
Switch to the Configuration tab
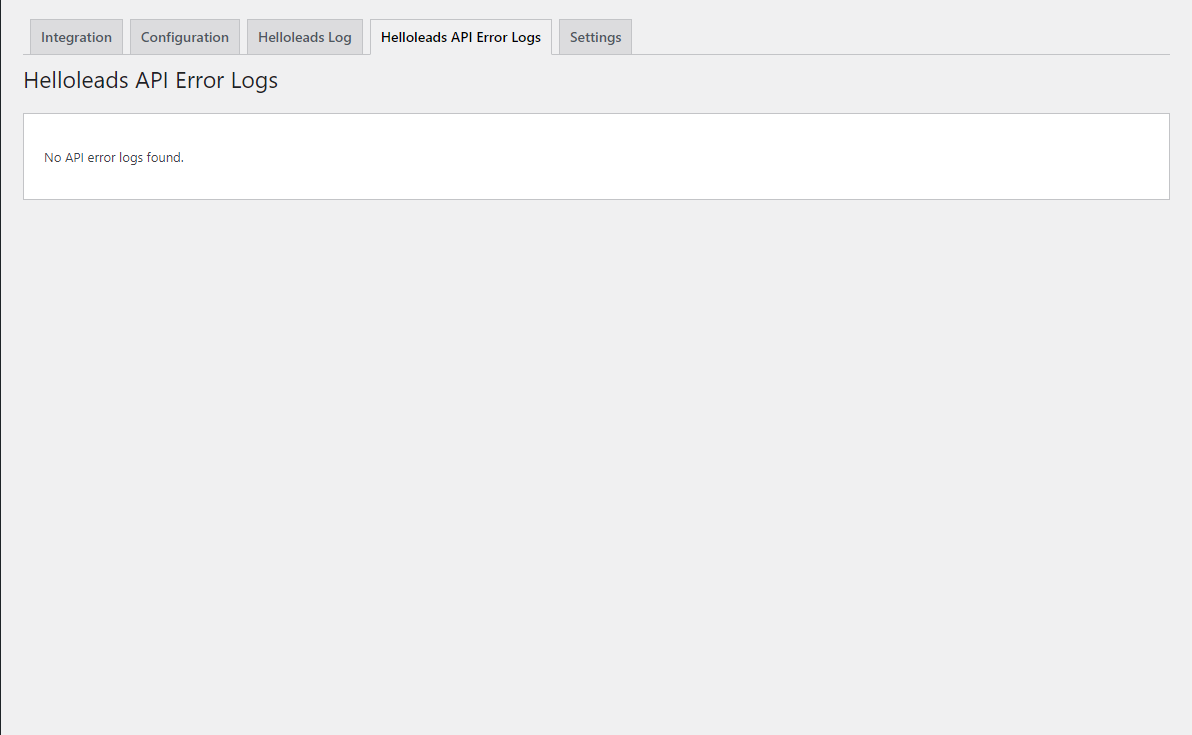[185, 37]
